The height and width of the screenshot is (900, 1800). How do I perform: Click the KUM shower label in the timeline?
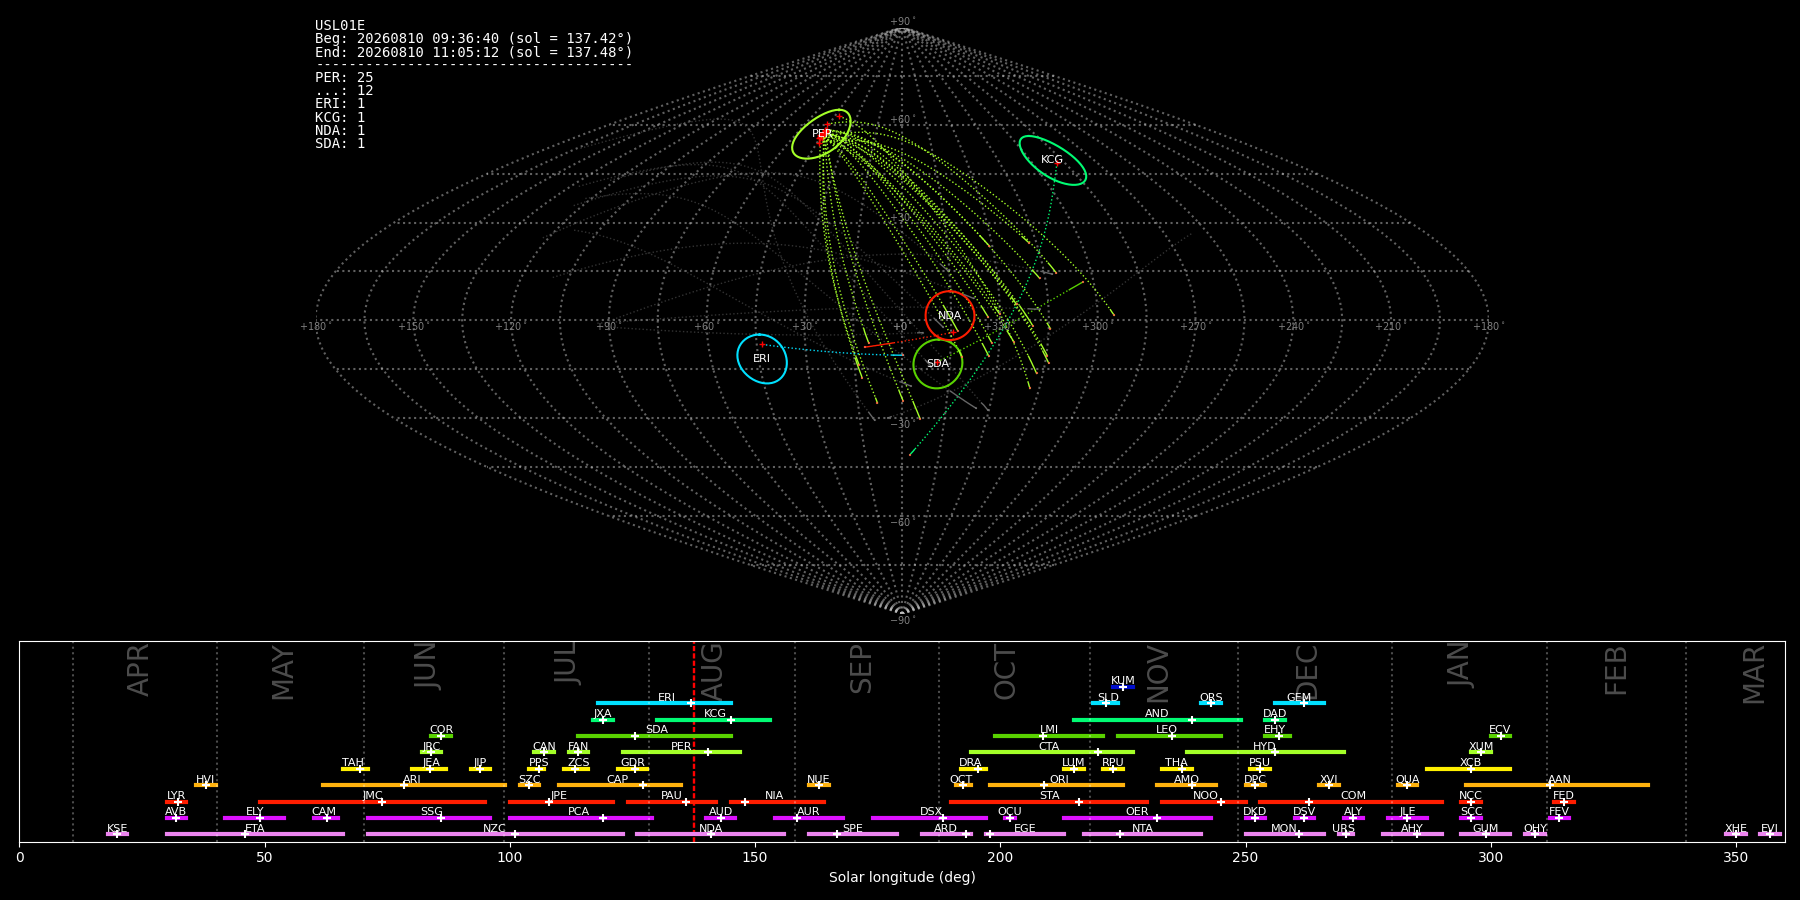point(1123,681)
